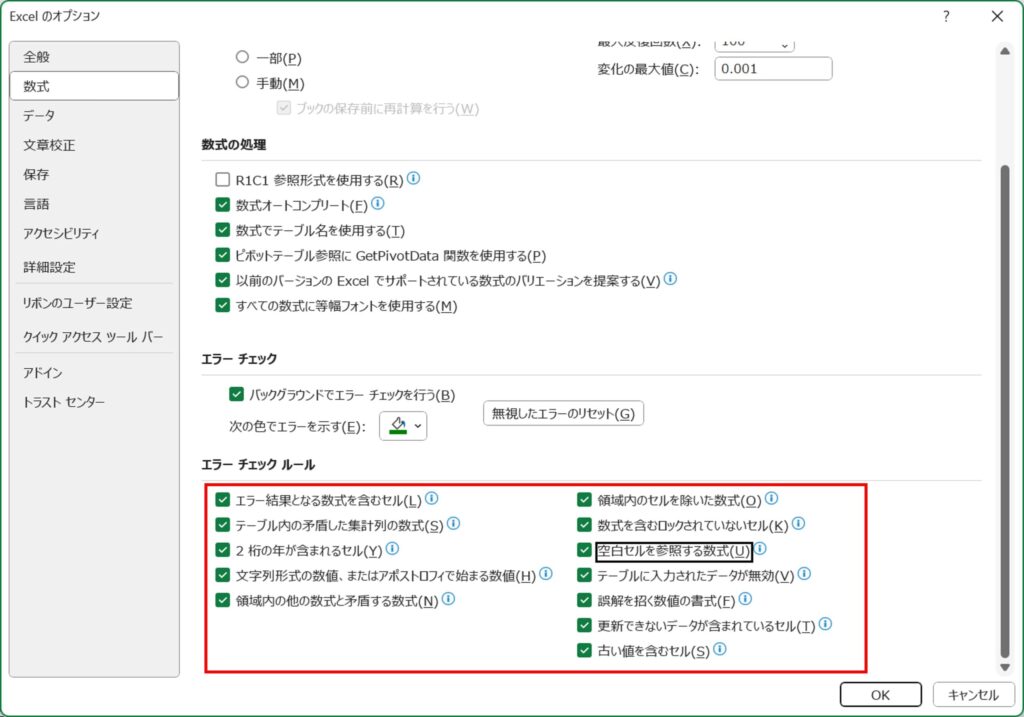Click the scrollbar up arrow
The image size is (1024, 717).
click(x=1005, y=51)
